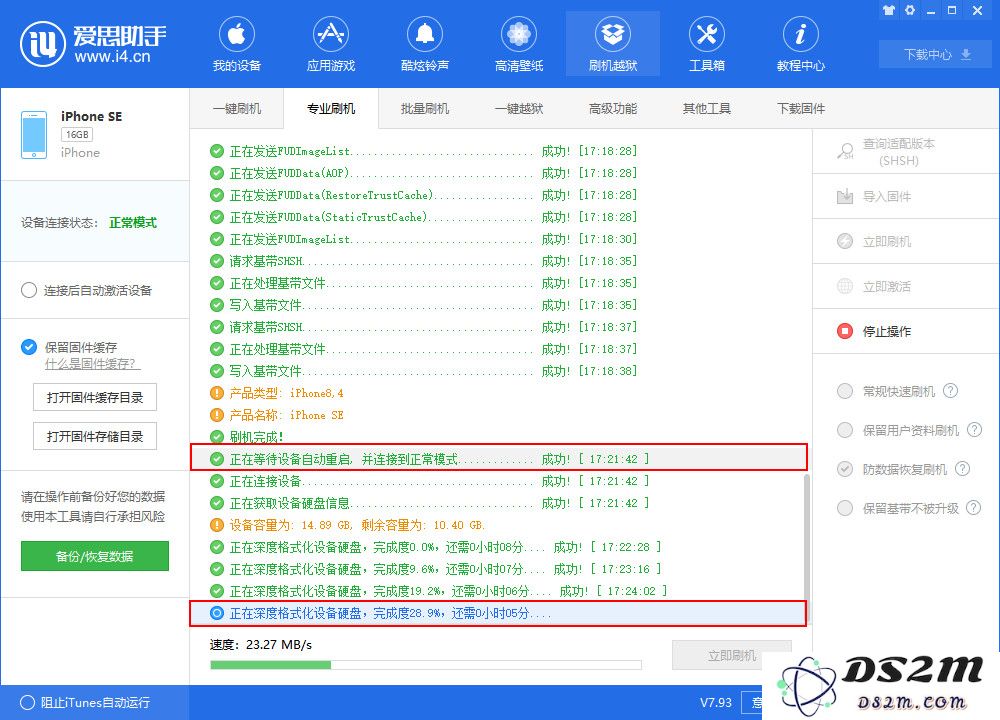Click the 16GB capacity badge
This screenshot has width=1000, height=720.
(x=77, y=135)
